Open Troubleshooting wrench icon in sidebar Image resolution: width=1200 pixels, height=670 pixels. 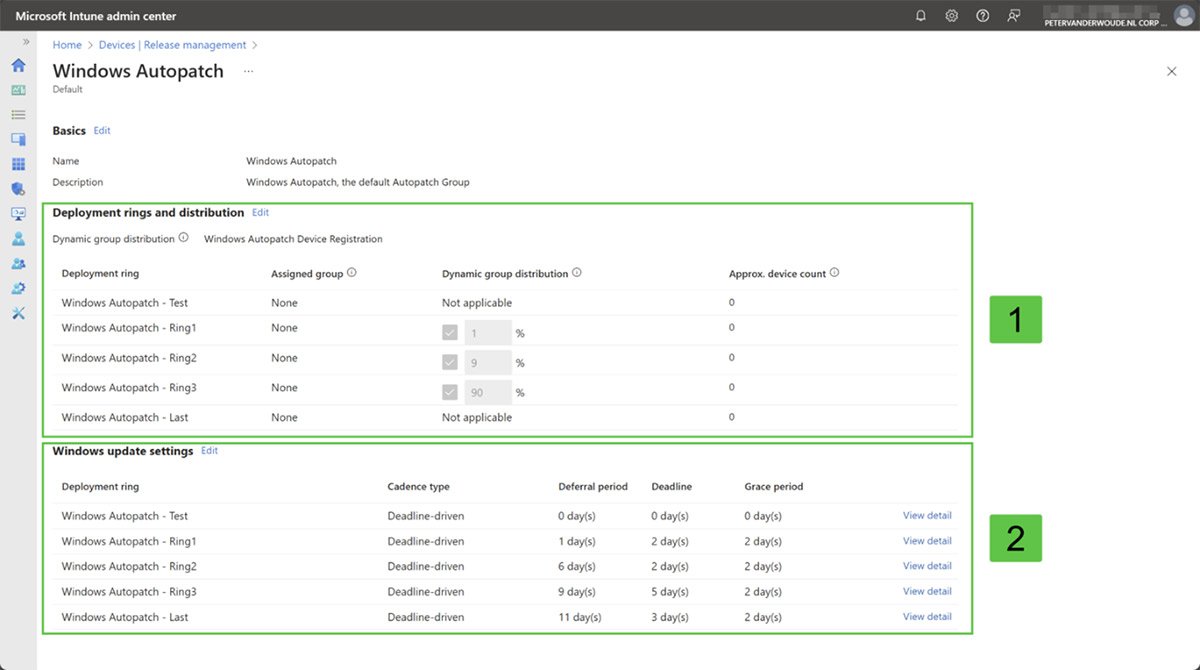tap(18, 313)
